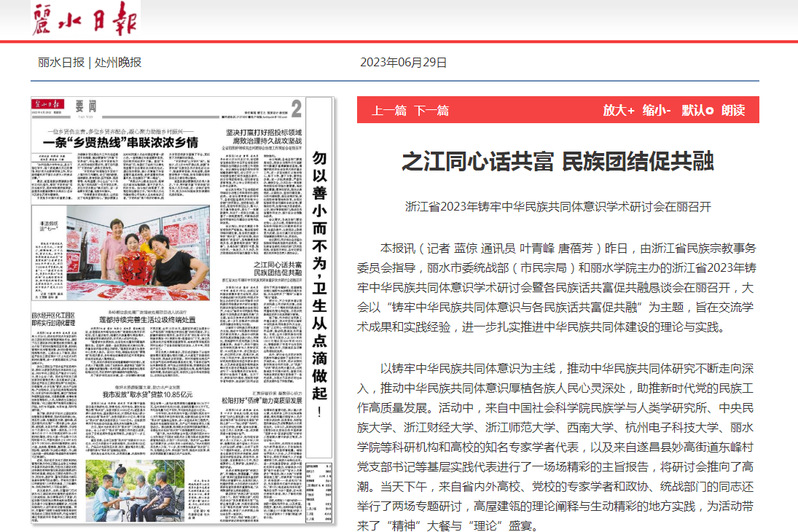The width and height of the screenshot is (798, 532).
Task: Reset font size with 默认
Action: coord(696,110)
